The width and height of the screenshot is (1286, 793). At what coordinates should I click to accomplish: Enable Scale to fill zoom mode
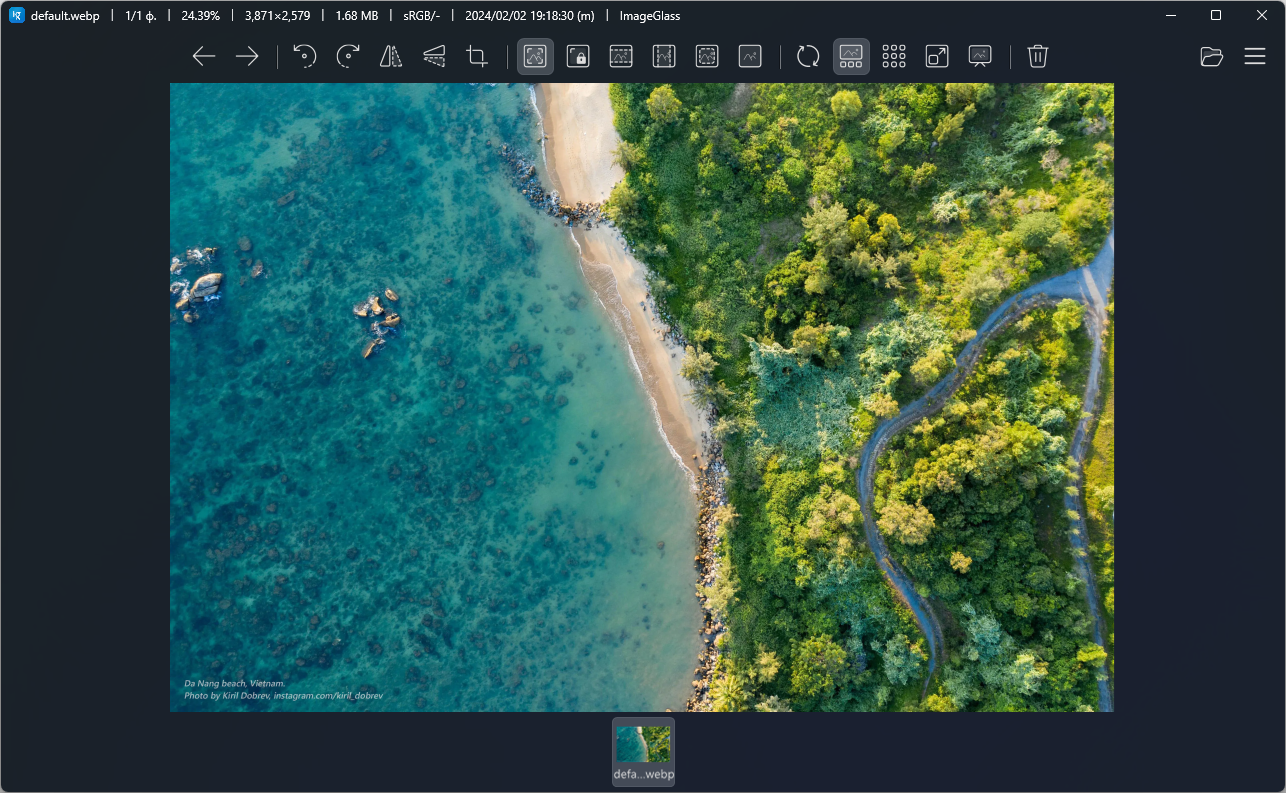pos(750,57)
